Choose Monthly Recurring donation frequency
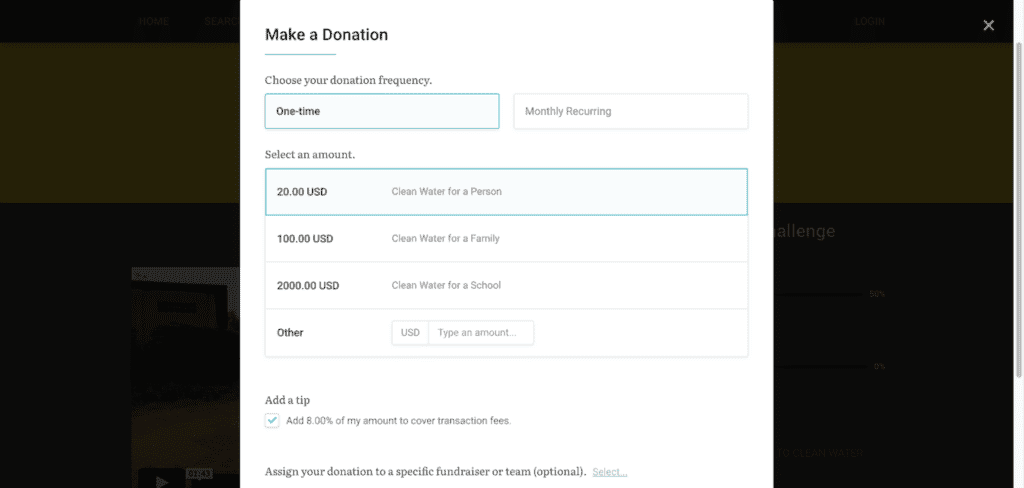The width and height of the screenshot is (1024, 488). click(631, 111)
